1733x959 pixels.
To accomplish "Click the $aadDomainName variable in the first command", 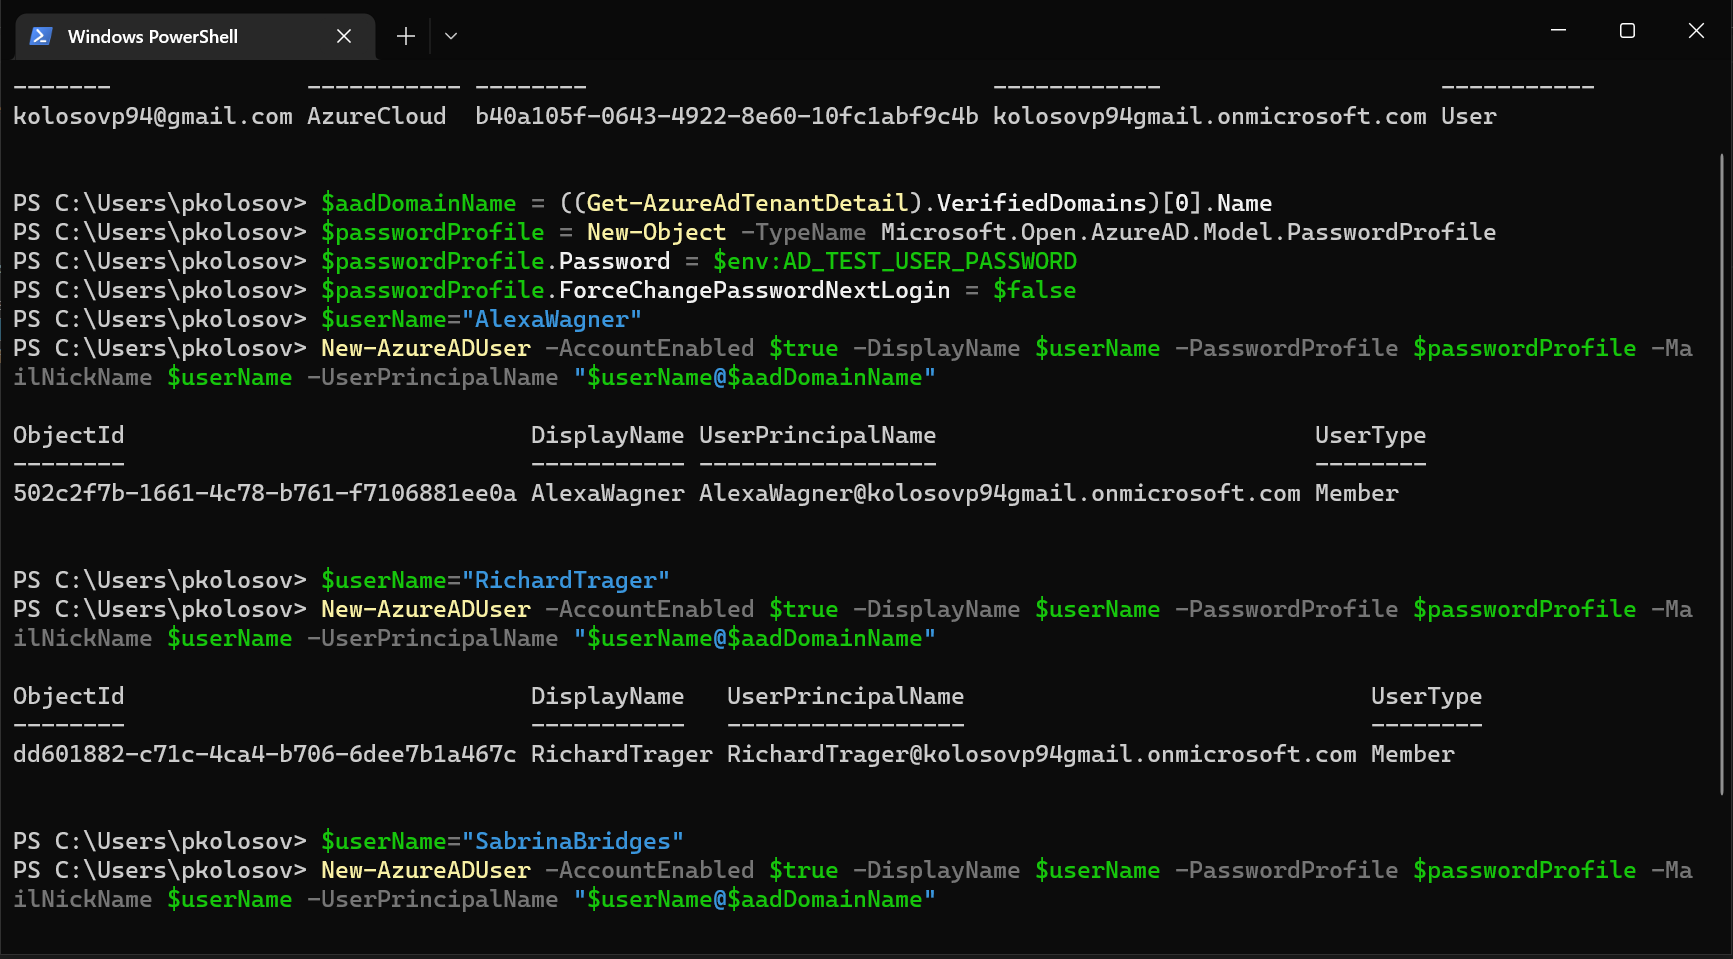I will click(x=419, y=203).
